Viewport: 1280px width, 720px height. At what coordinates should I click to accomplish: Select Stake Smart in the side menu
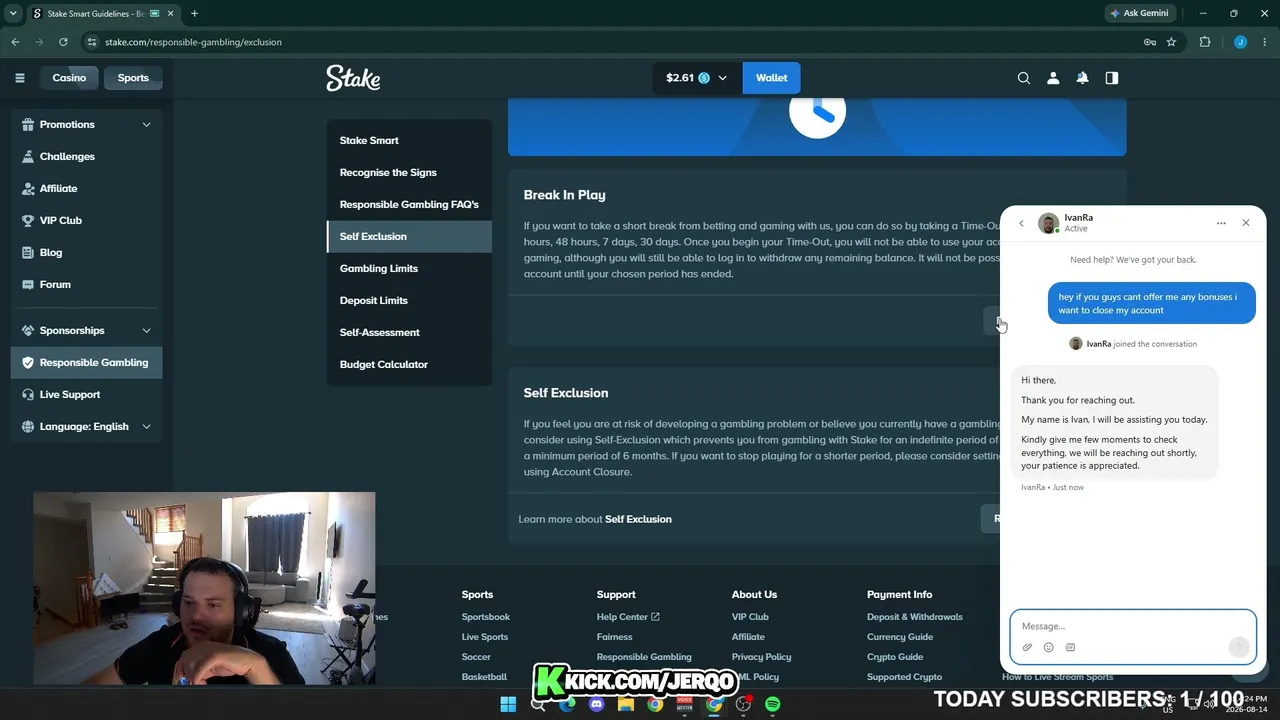(409, 140)
